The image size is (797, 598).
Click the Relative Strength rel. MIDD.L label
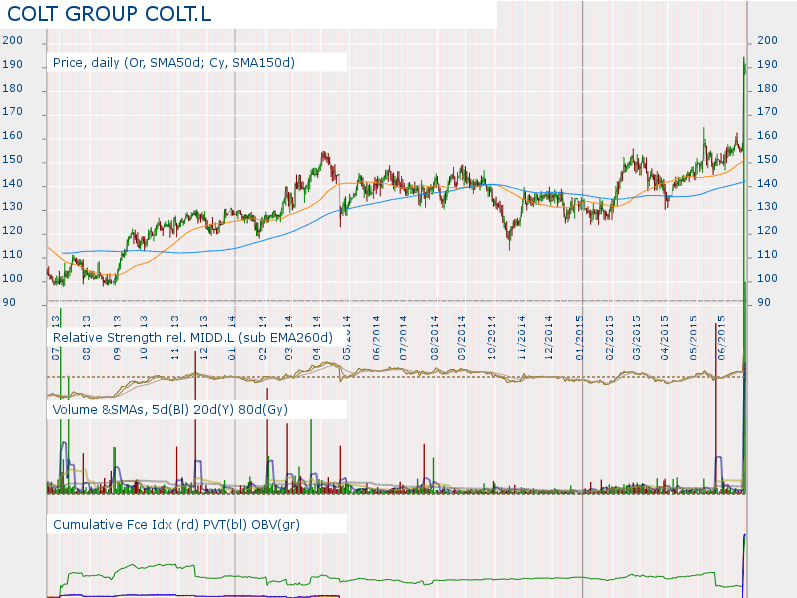pos(193,338)
